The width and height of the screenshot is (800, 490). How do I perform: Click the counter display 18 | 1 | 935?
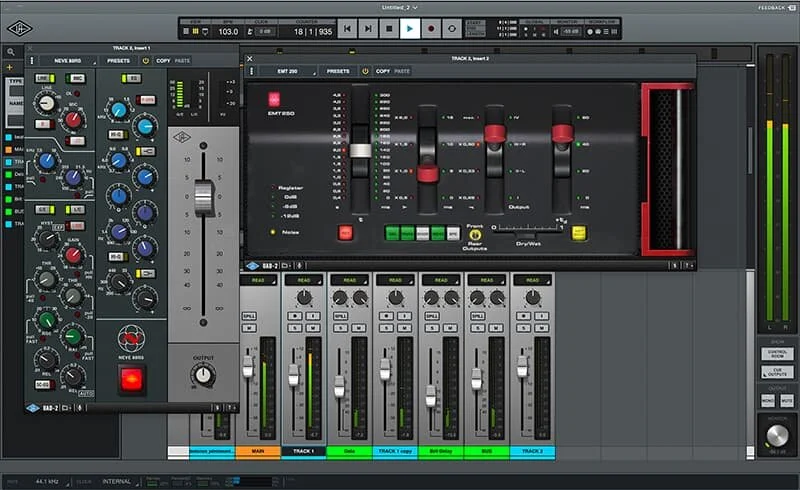(x=313, y=32)
